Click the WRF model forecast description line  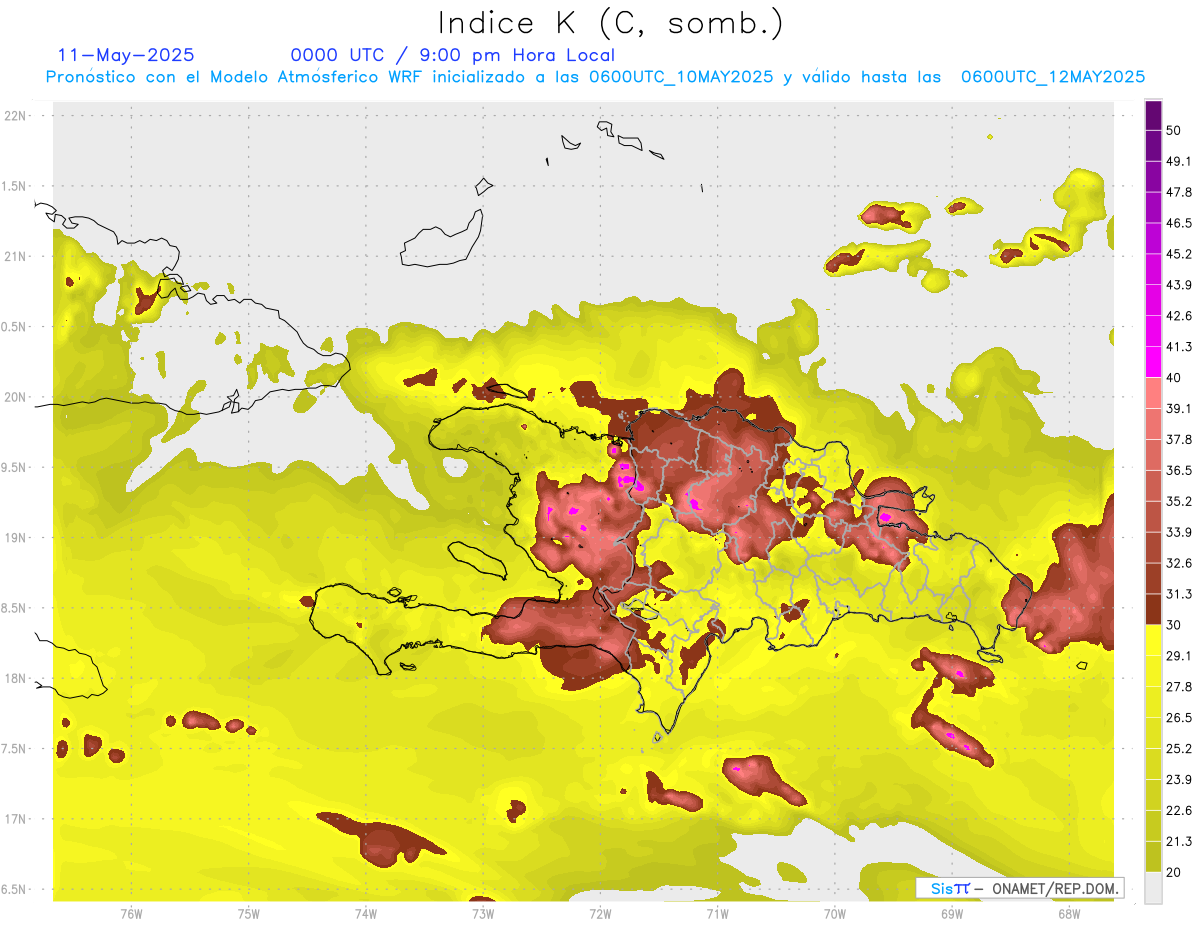pos(595,77)
